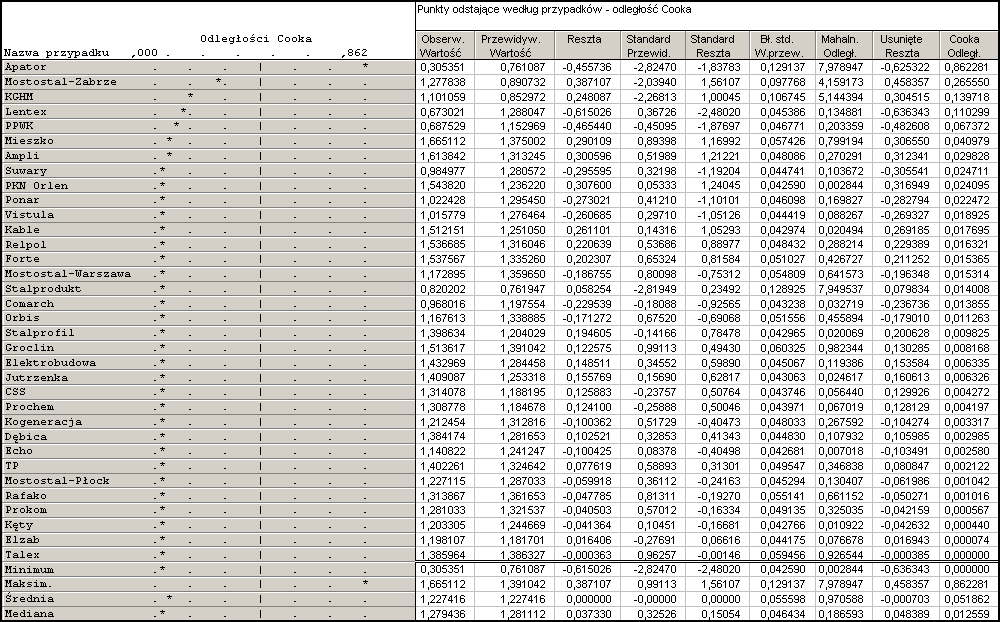Click the Przewidyw. Wartość column header
Image resolution: width=1000 pixels, height=622 pixels.
[515, 46]
